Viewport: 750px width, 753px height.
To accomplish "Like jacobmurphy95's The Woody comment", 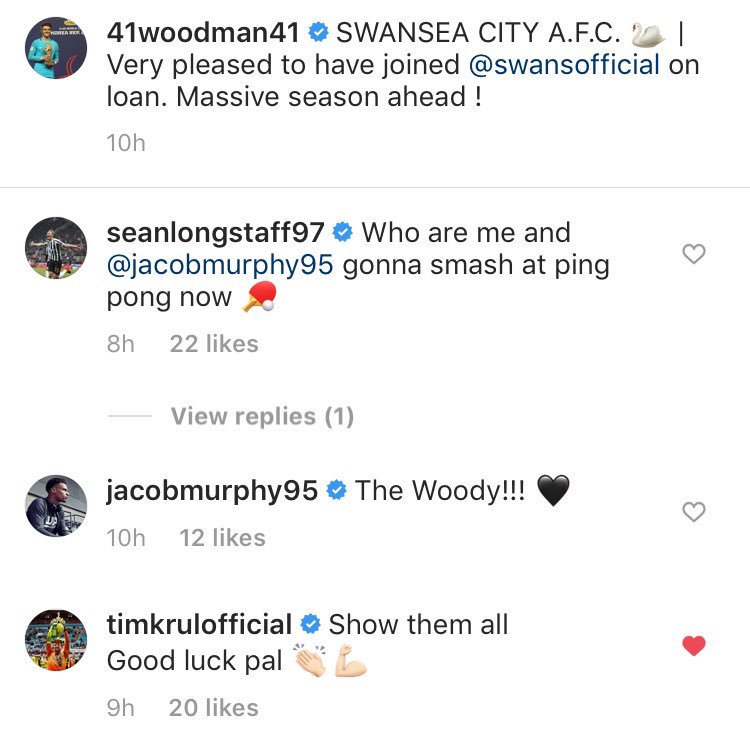I will point(693,511).
